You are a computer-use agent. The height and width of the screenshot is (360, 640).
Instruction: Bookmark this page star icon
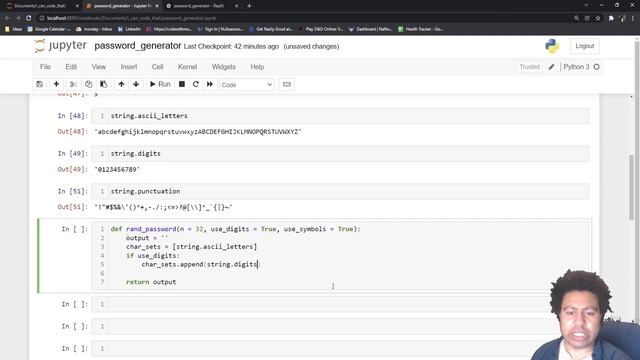point(598,18)
